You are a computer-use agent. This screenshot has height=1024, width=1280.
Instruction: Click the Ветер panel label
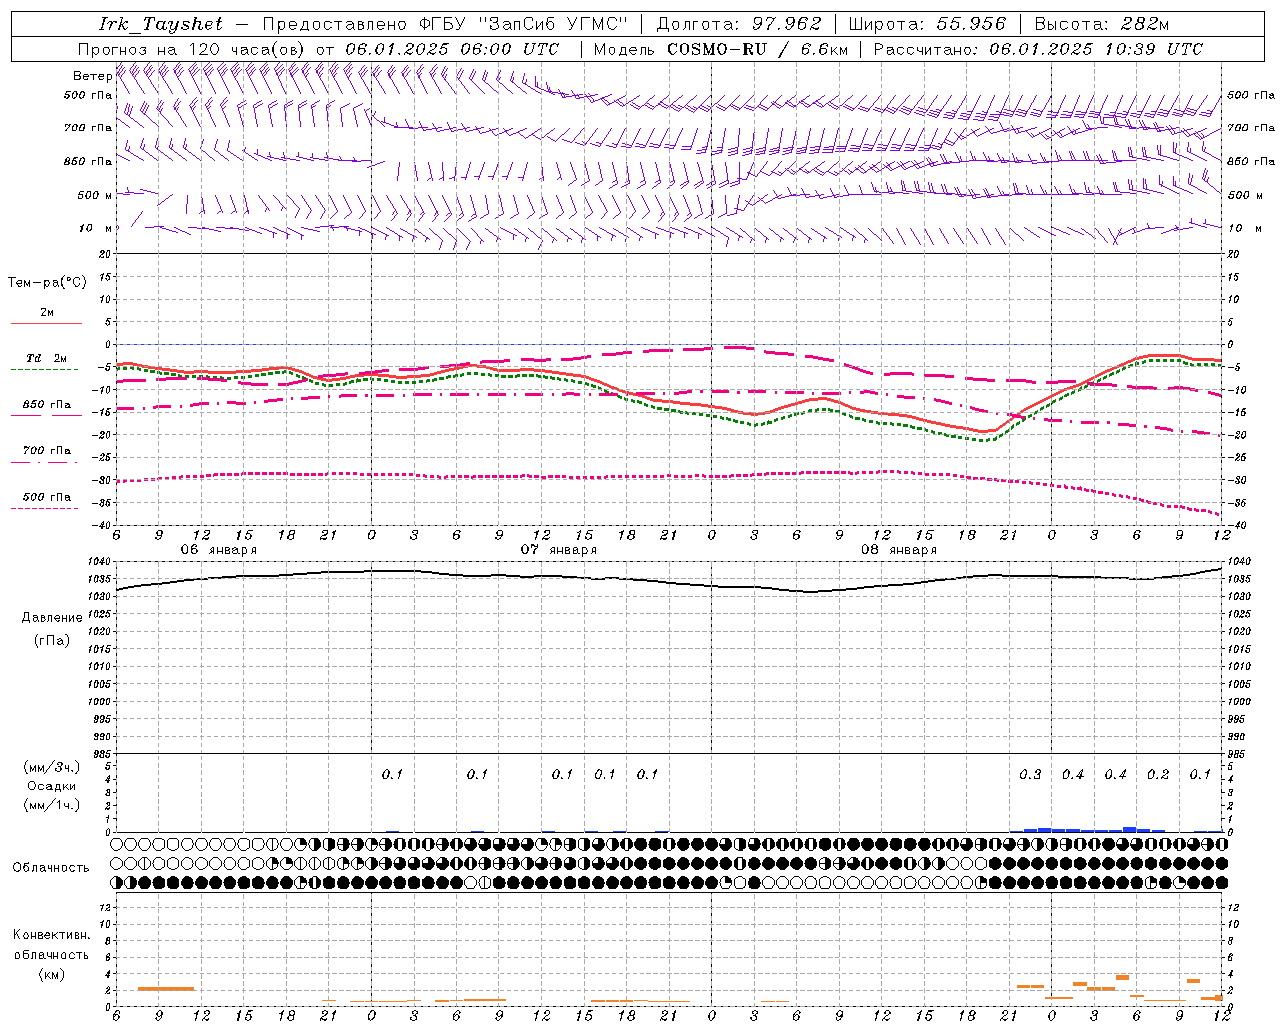coord(93,76)
